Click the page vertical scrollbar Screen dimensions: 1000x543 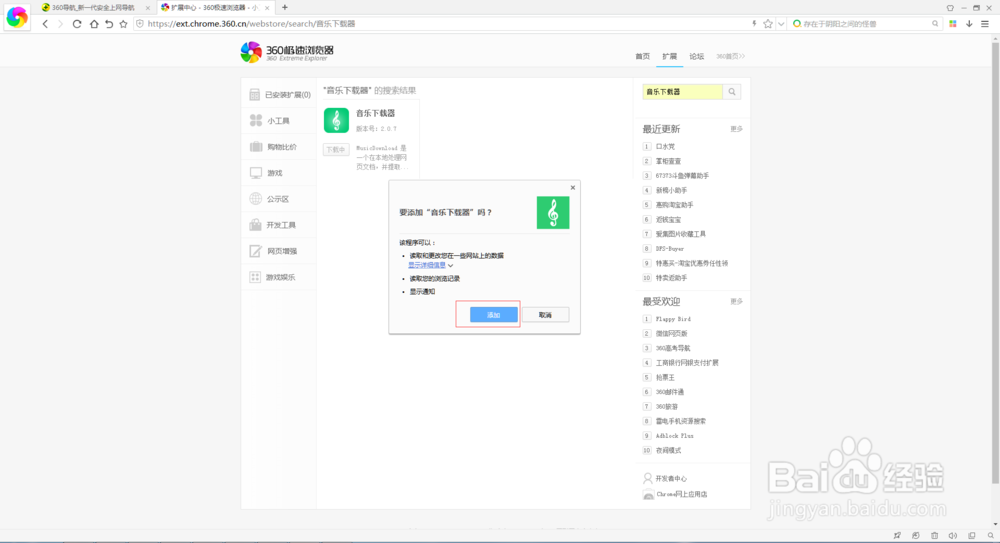point(996,263)
